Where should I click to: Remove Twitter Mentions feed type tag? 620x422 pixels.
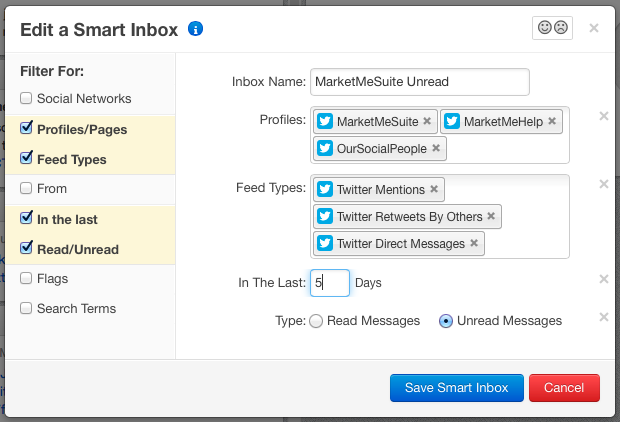[434, 189]
